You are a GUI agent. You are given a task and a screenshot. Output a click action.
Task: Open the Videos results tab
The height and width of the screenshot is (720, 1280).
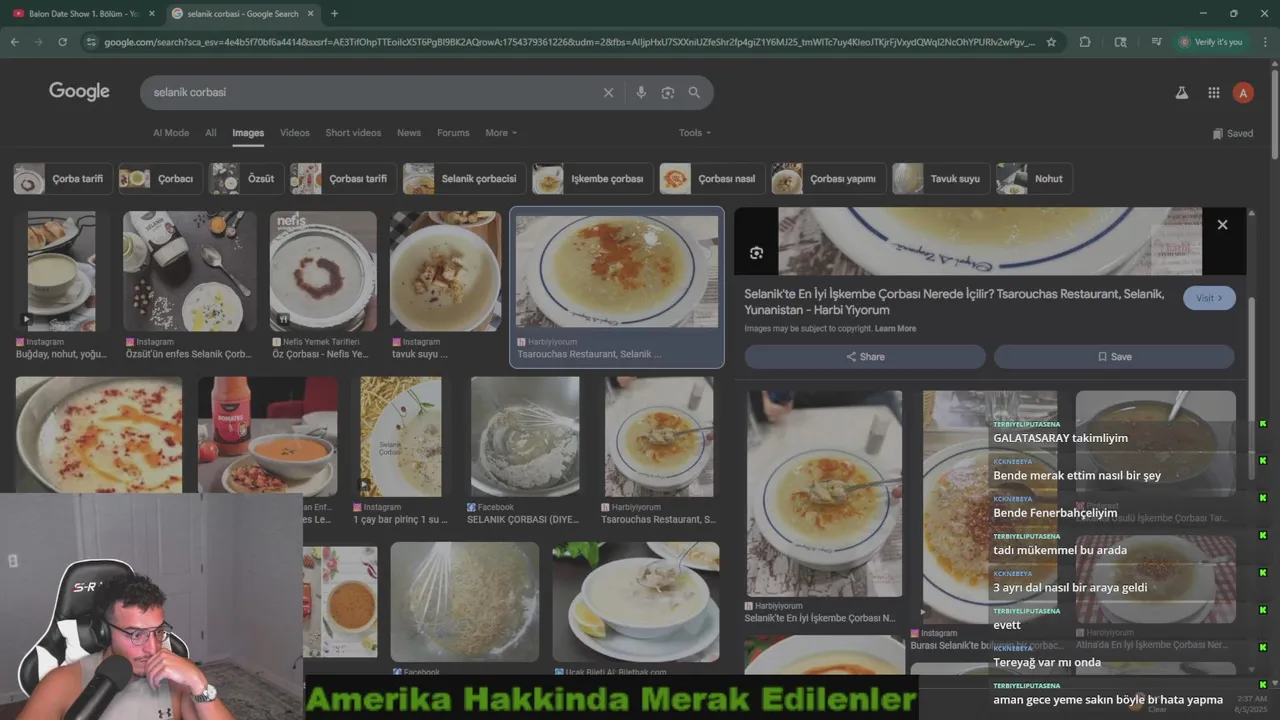pos(294,133)
